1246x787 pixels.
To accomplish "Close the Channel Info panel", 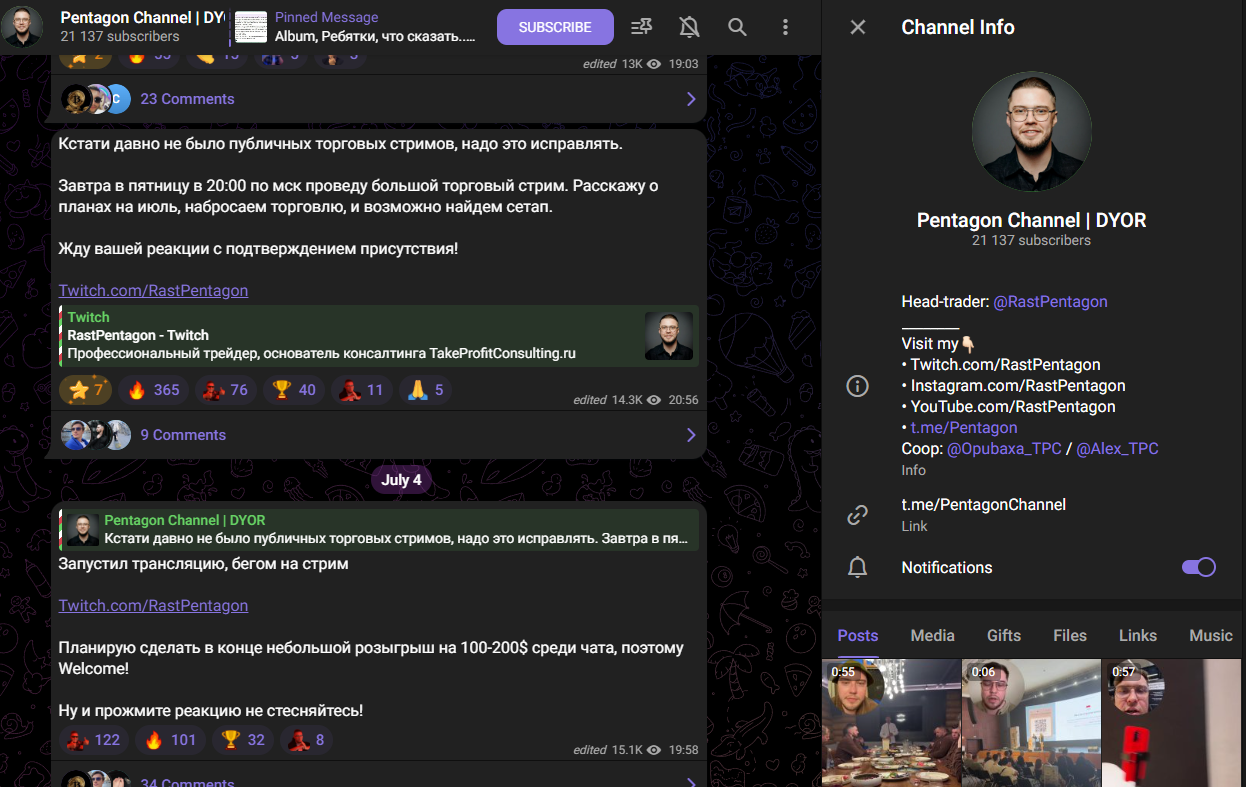I will (x=858, y=27).
